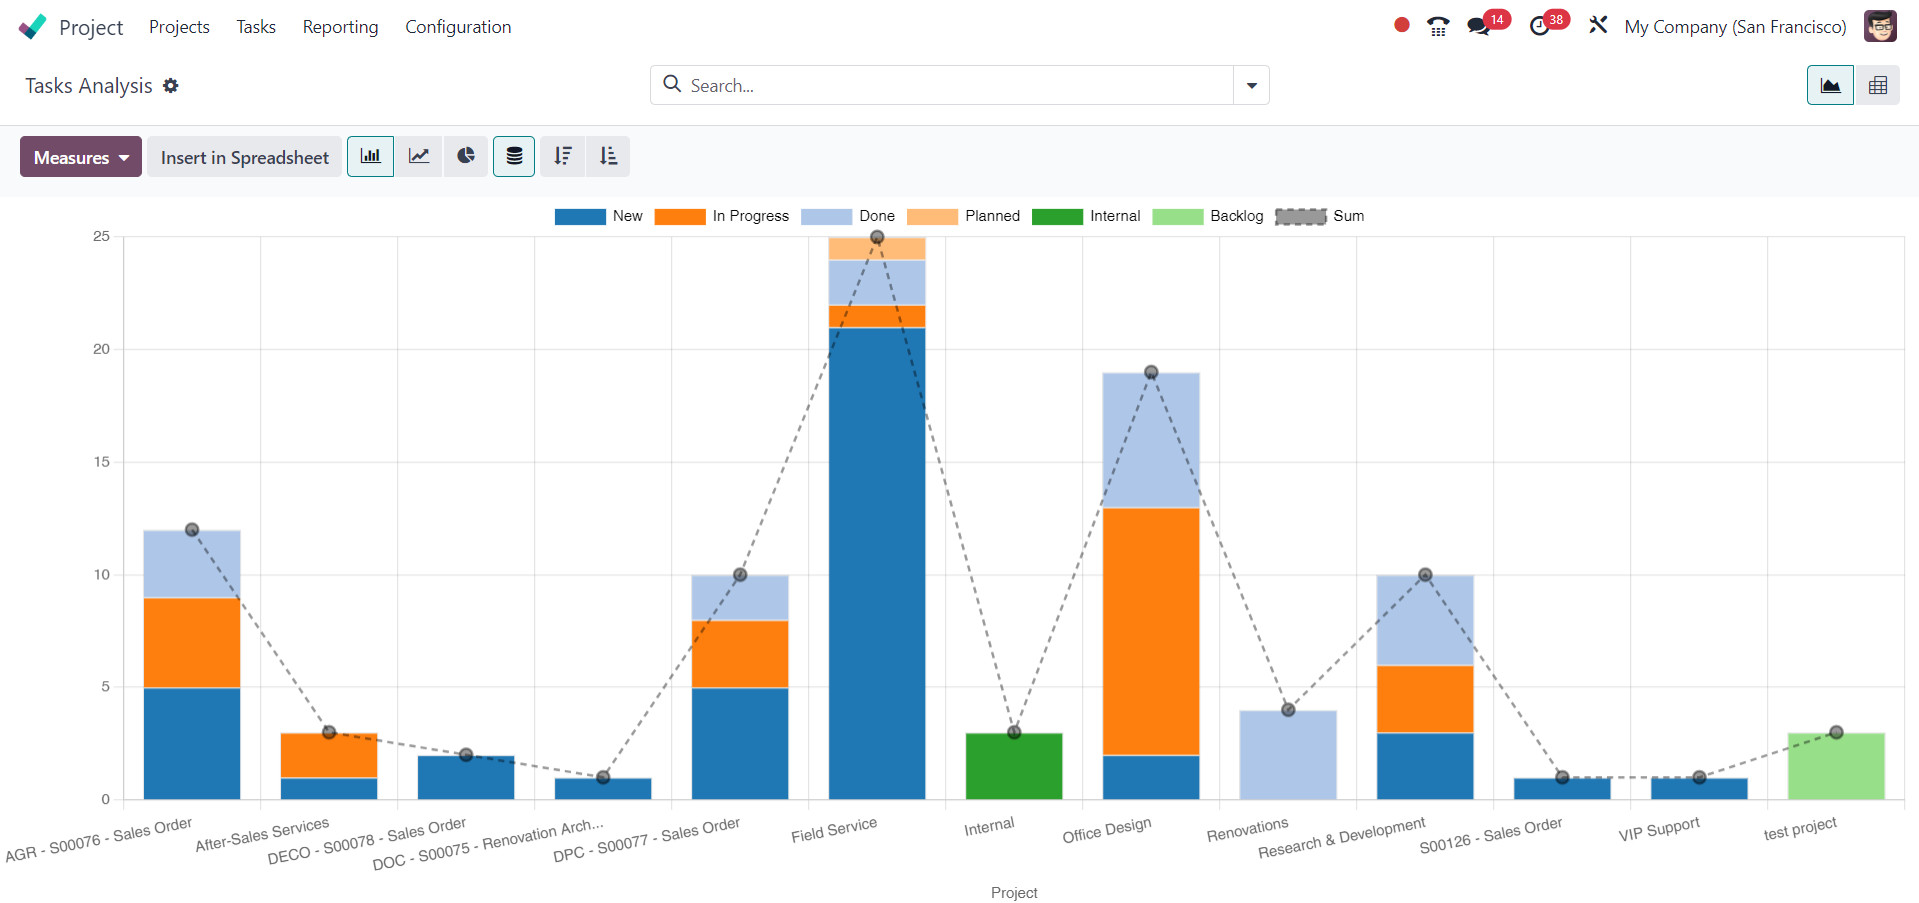
Task: Click the Sum point atop Field Service bar
Action: click(877, 237)
